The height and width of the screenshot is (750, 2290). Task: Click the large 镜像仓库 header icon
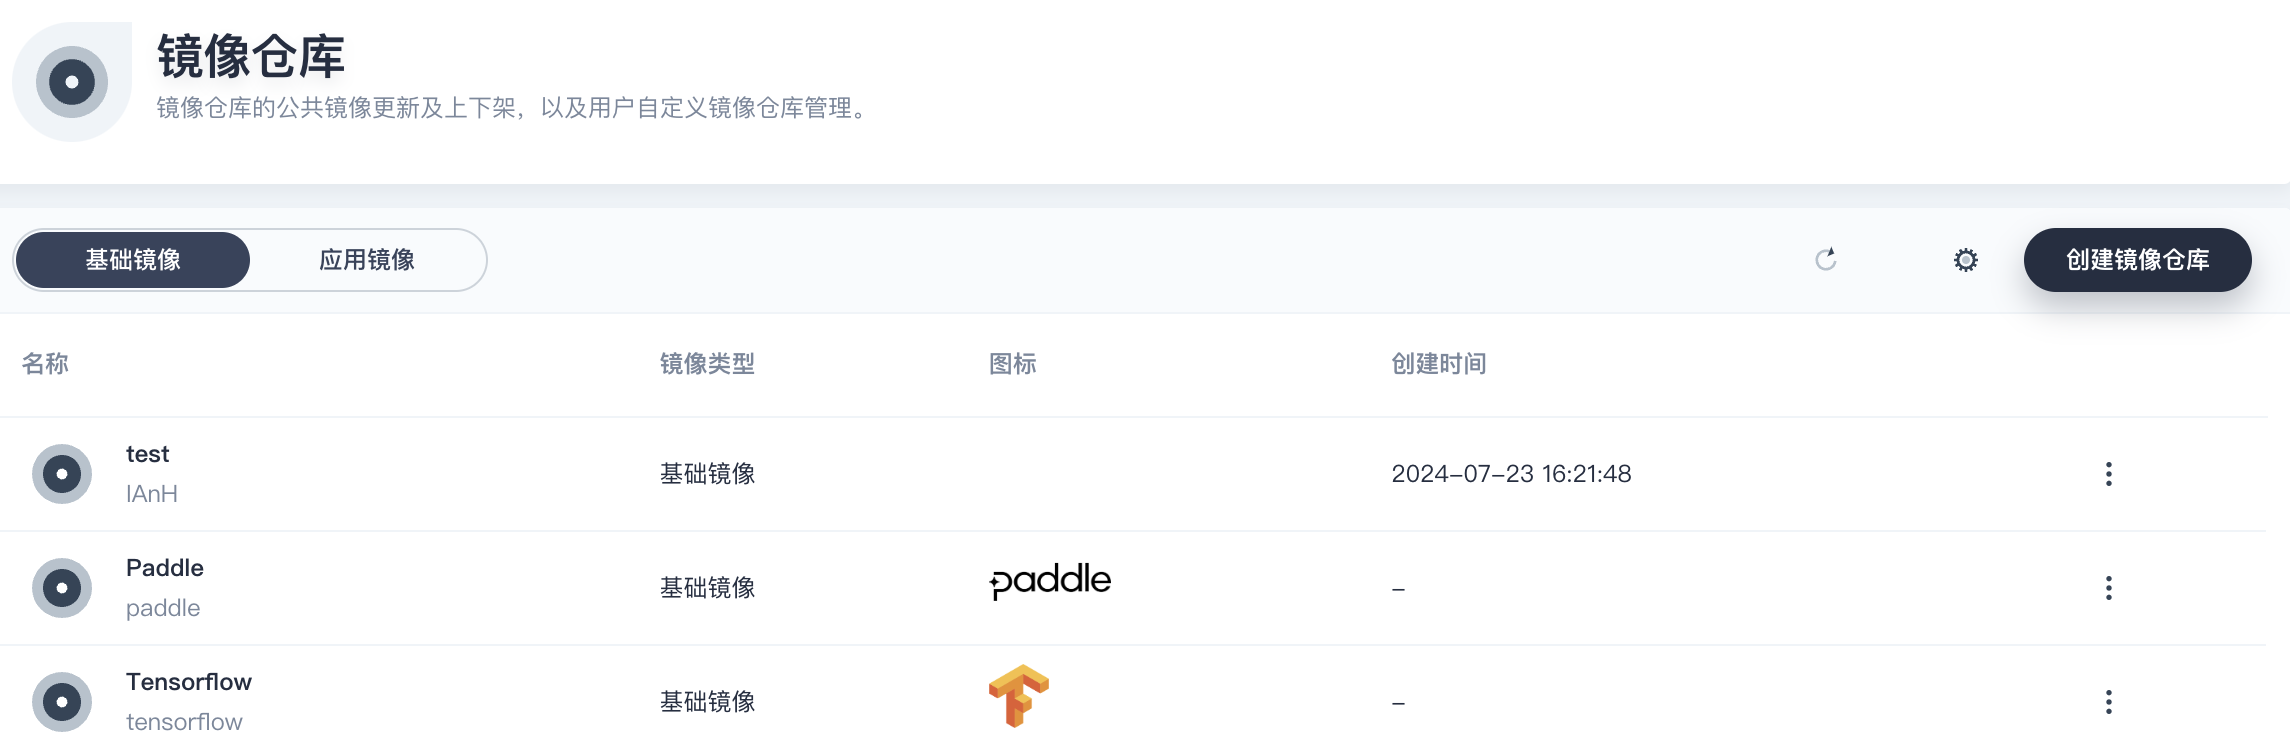pos(72,82)
